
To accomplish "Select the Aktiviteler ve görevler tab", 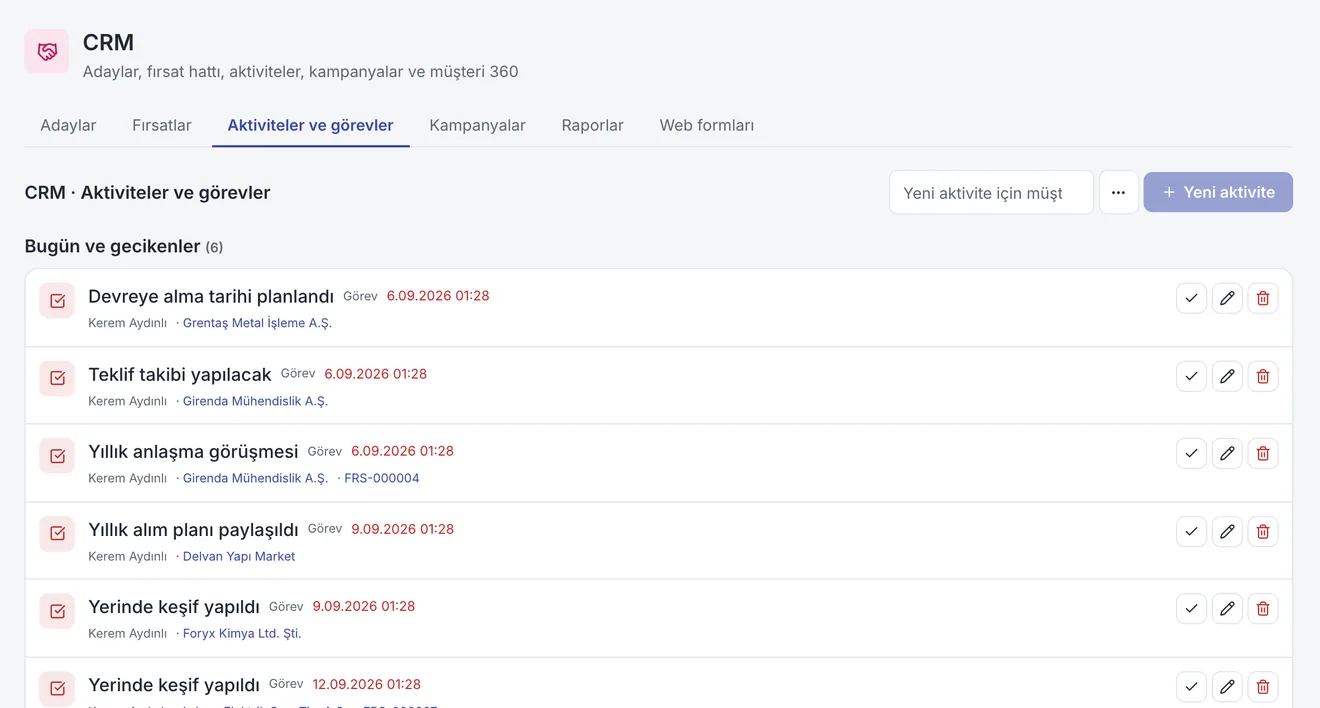I will tap(311, 125).
